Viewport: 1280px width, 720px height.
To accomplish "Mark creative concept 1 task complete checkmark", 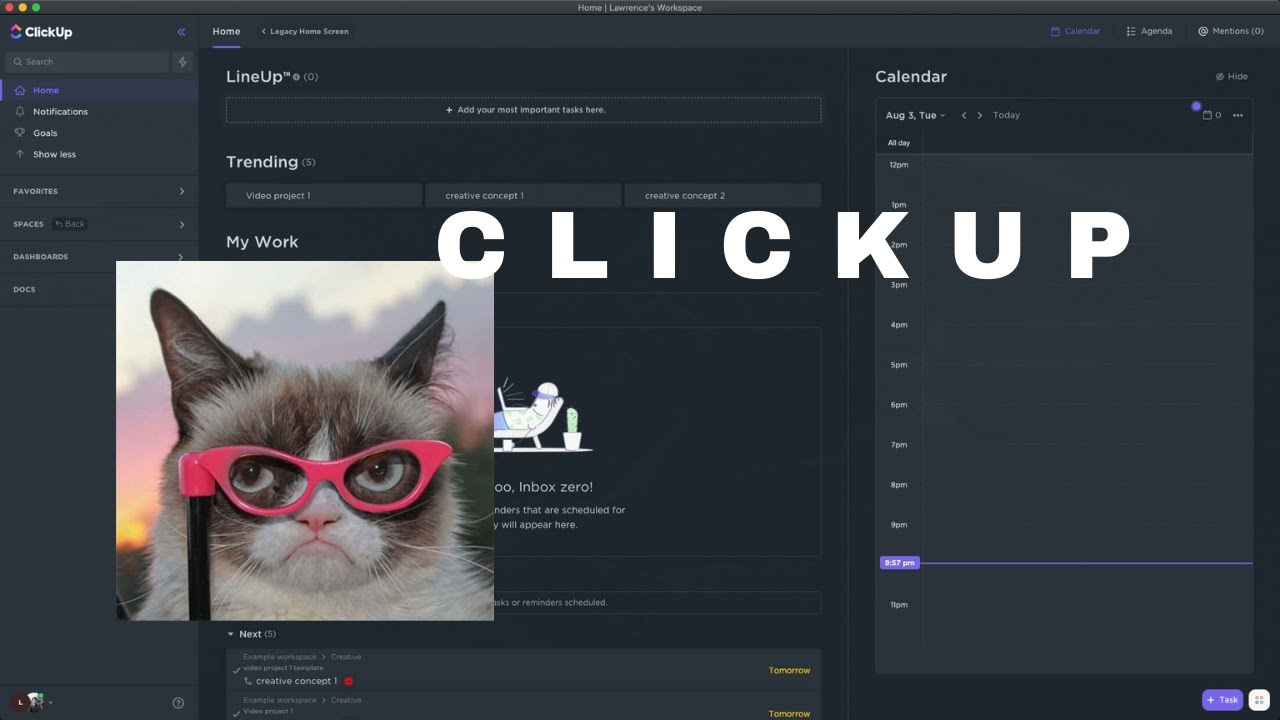I will pyautogui.click(x=236, y=670).
